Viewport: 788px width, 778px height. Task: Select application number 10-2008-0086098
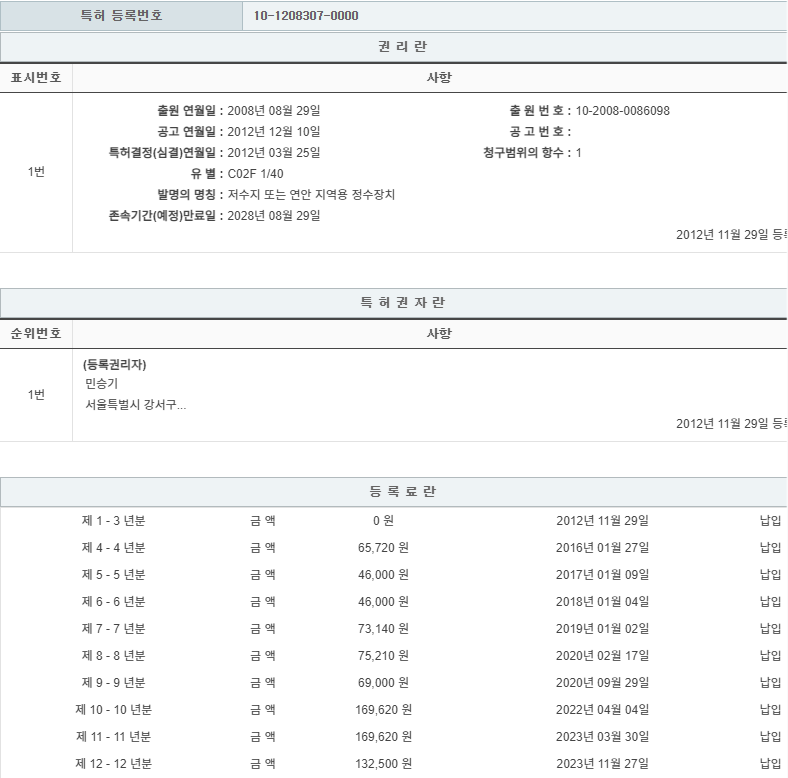pyautogui.click(x=622, y=111)
